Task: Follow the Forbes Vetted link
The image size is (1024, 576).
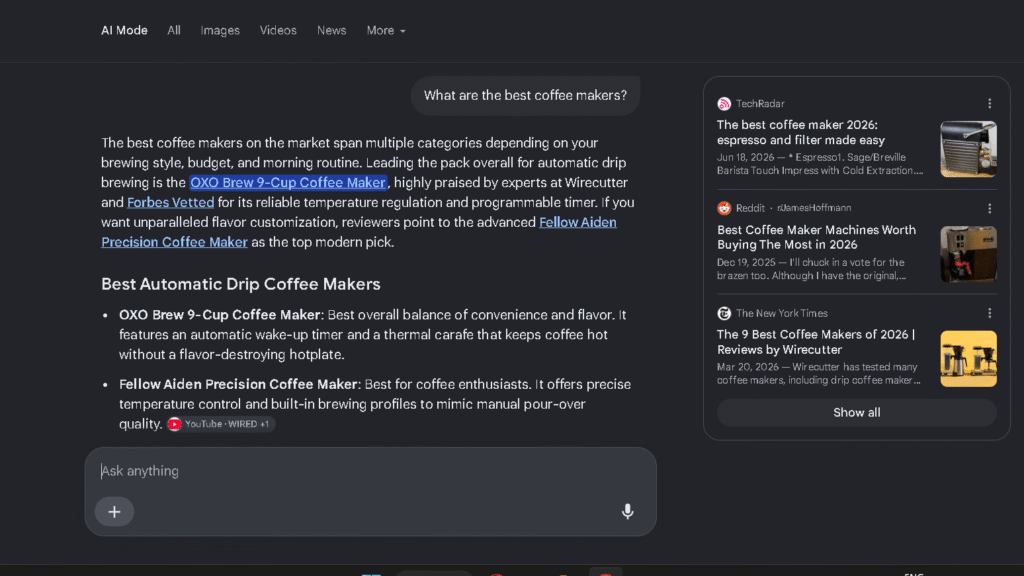Action: pyautogui.click(x=170, y=202)
